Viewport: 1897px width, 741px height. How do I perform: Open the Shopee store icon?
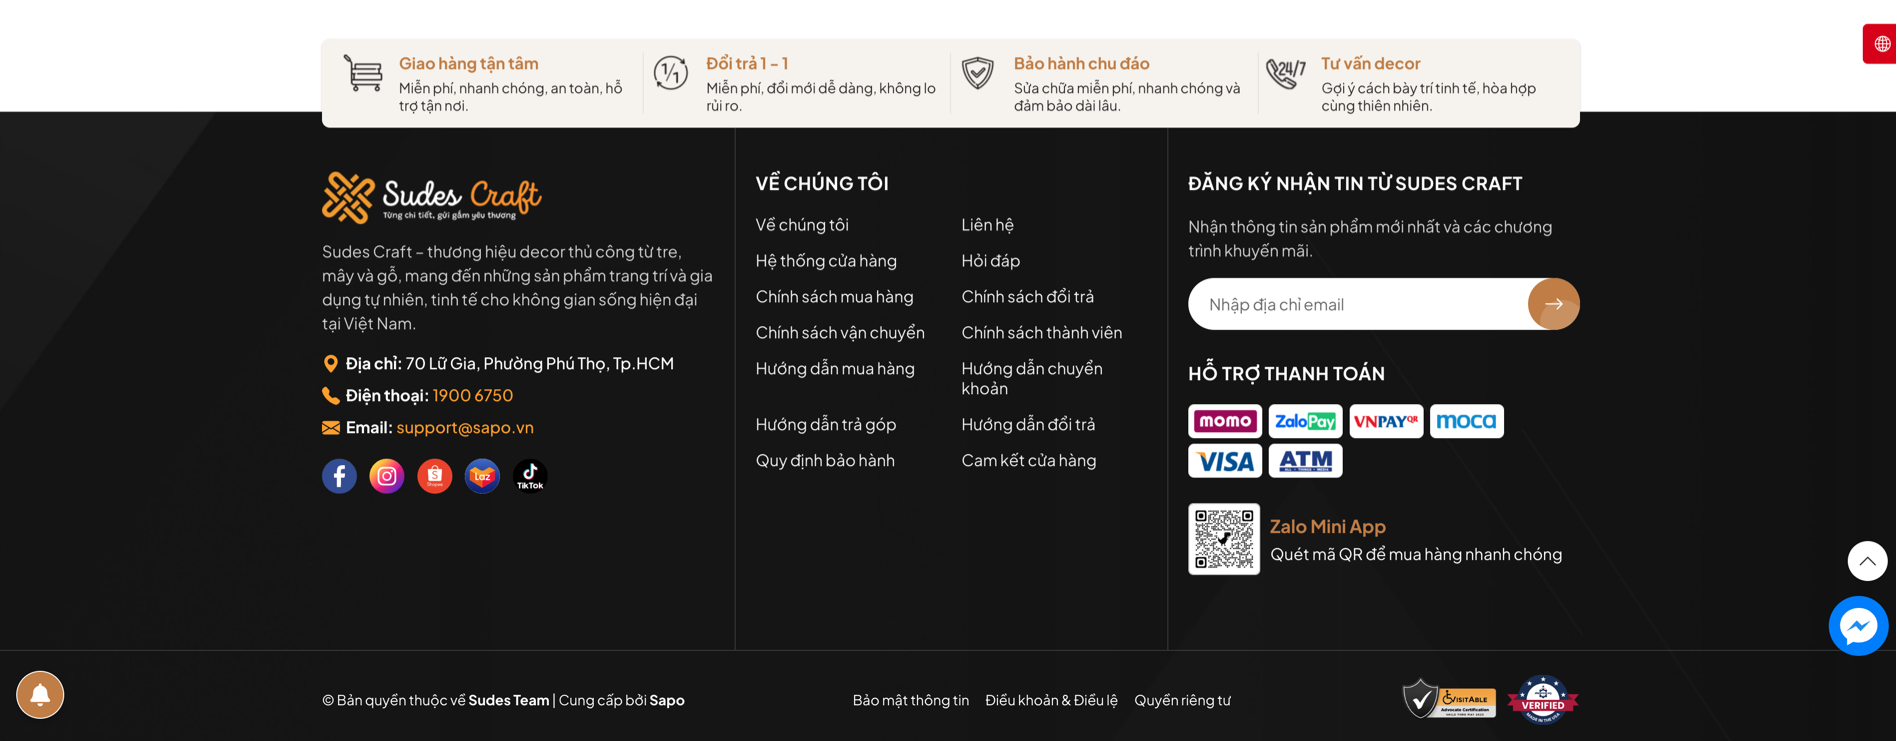coord(435,476)
